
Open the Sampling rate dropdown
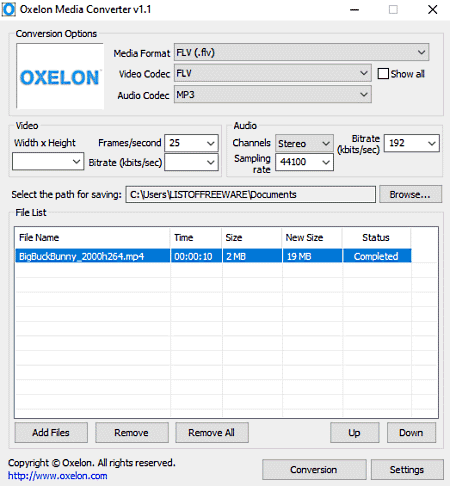(x=304, y=162)
